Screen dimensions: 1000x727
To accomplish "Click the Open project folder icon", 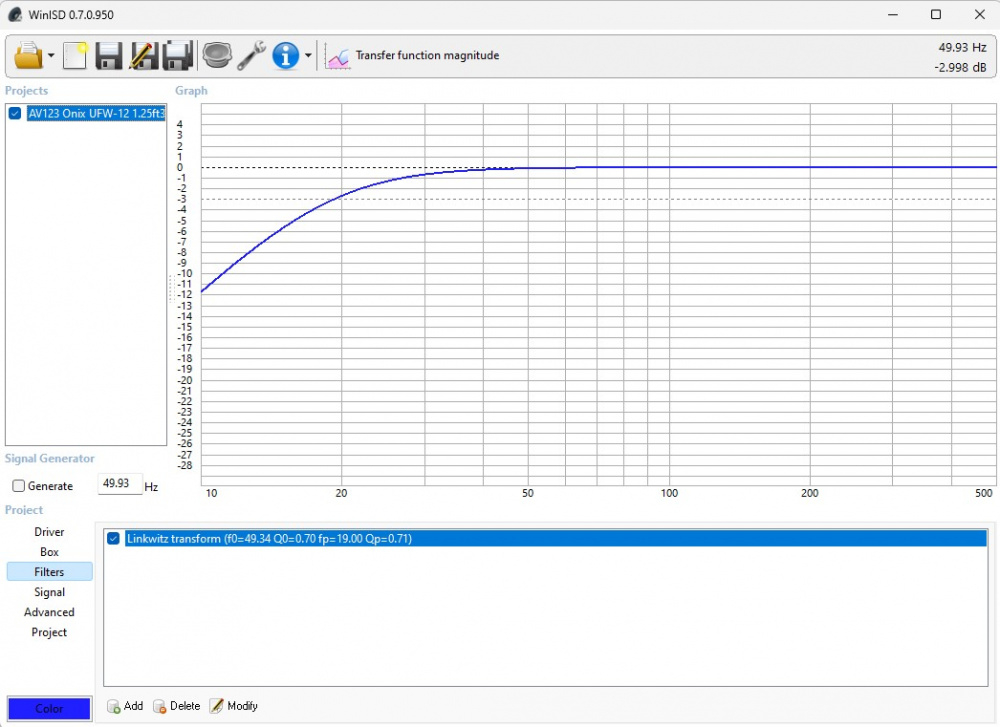I will click(28, 55).
